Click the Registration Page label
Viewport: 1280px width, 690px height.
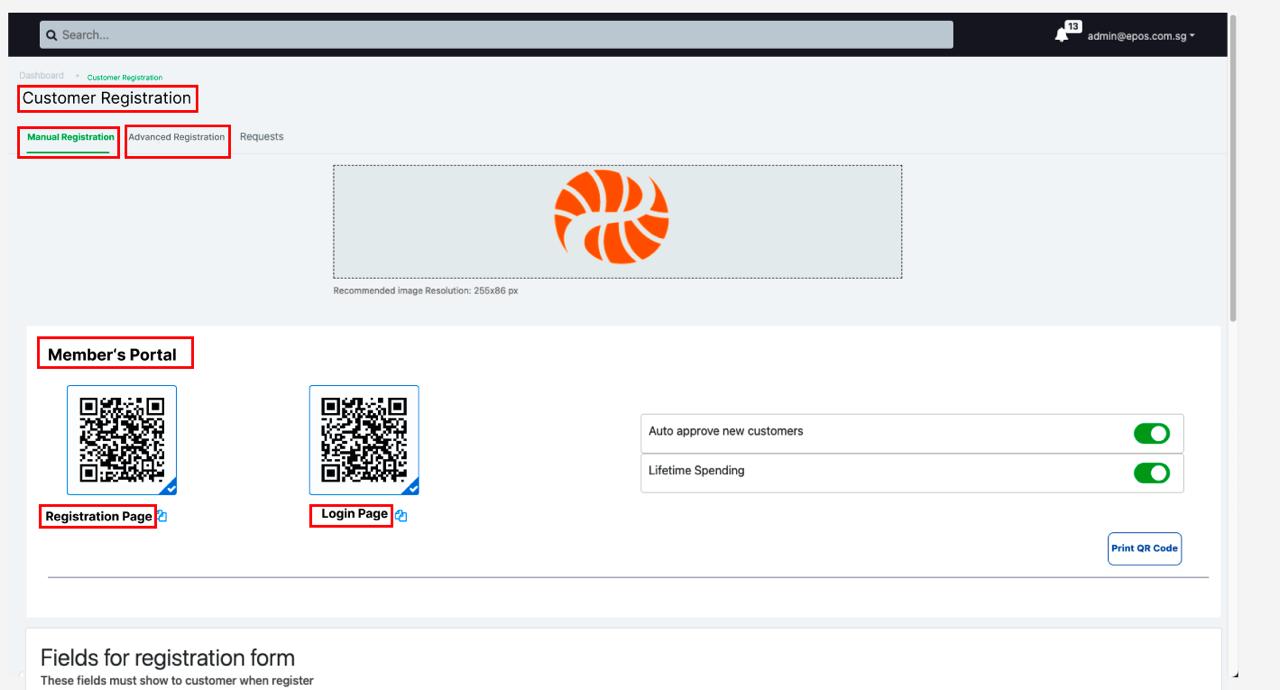pyautogui.click(x=98, y=517)
